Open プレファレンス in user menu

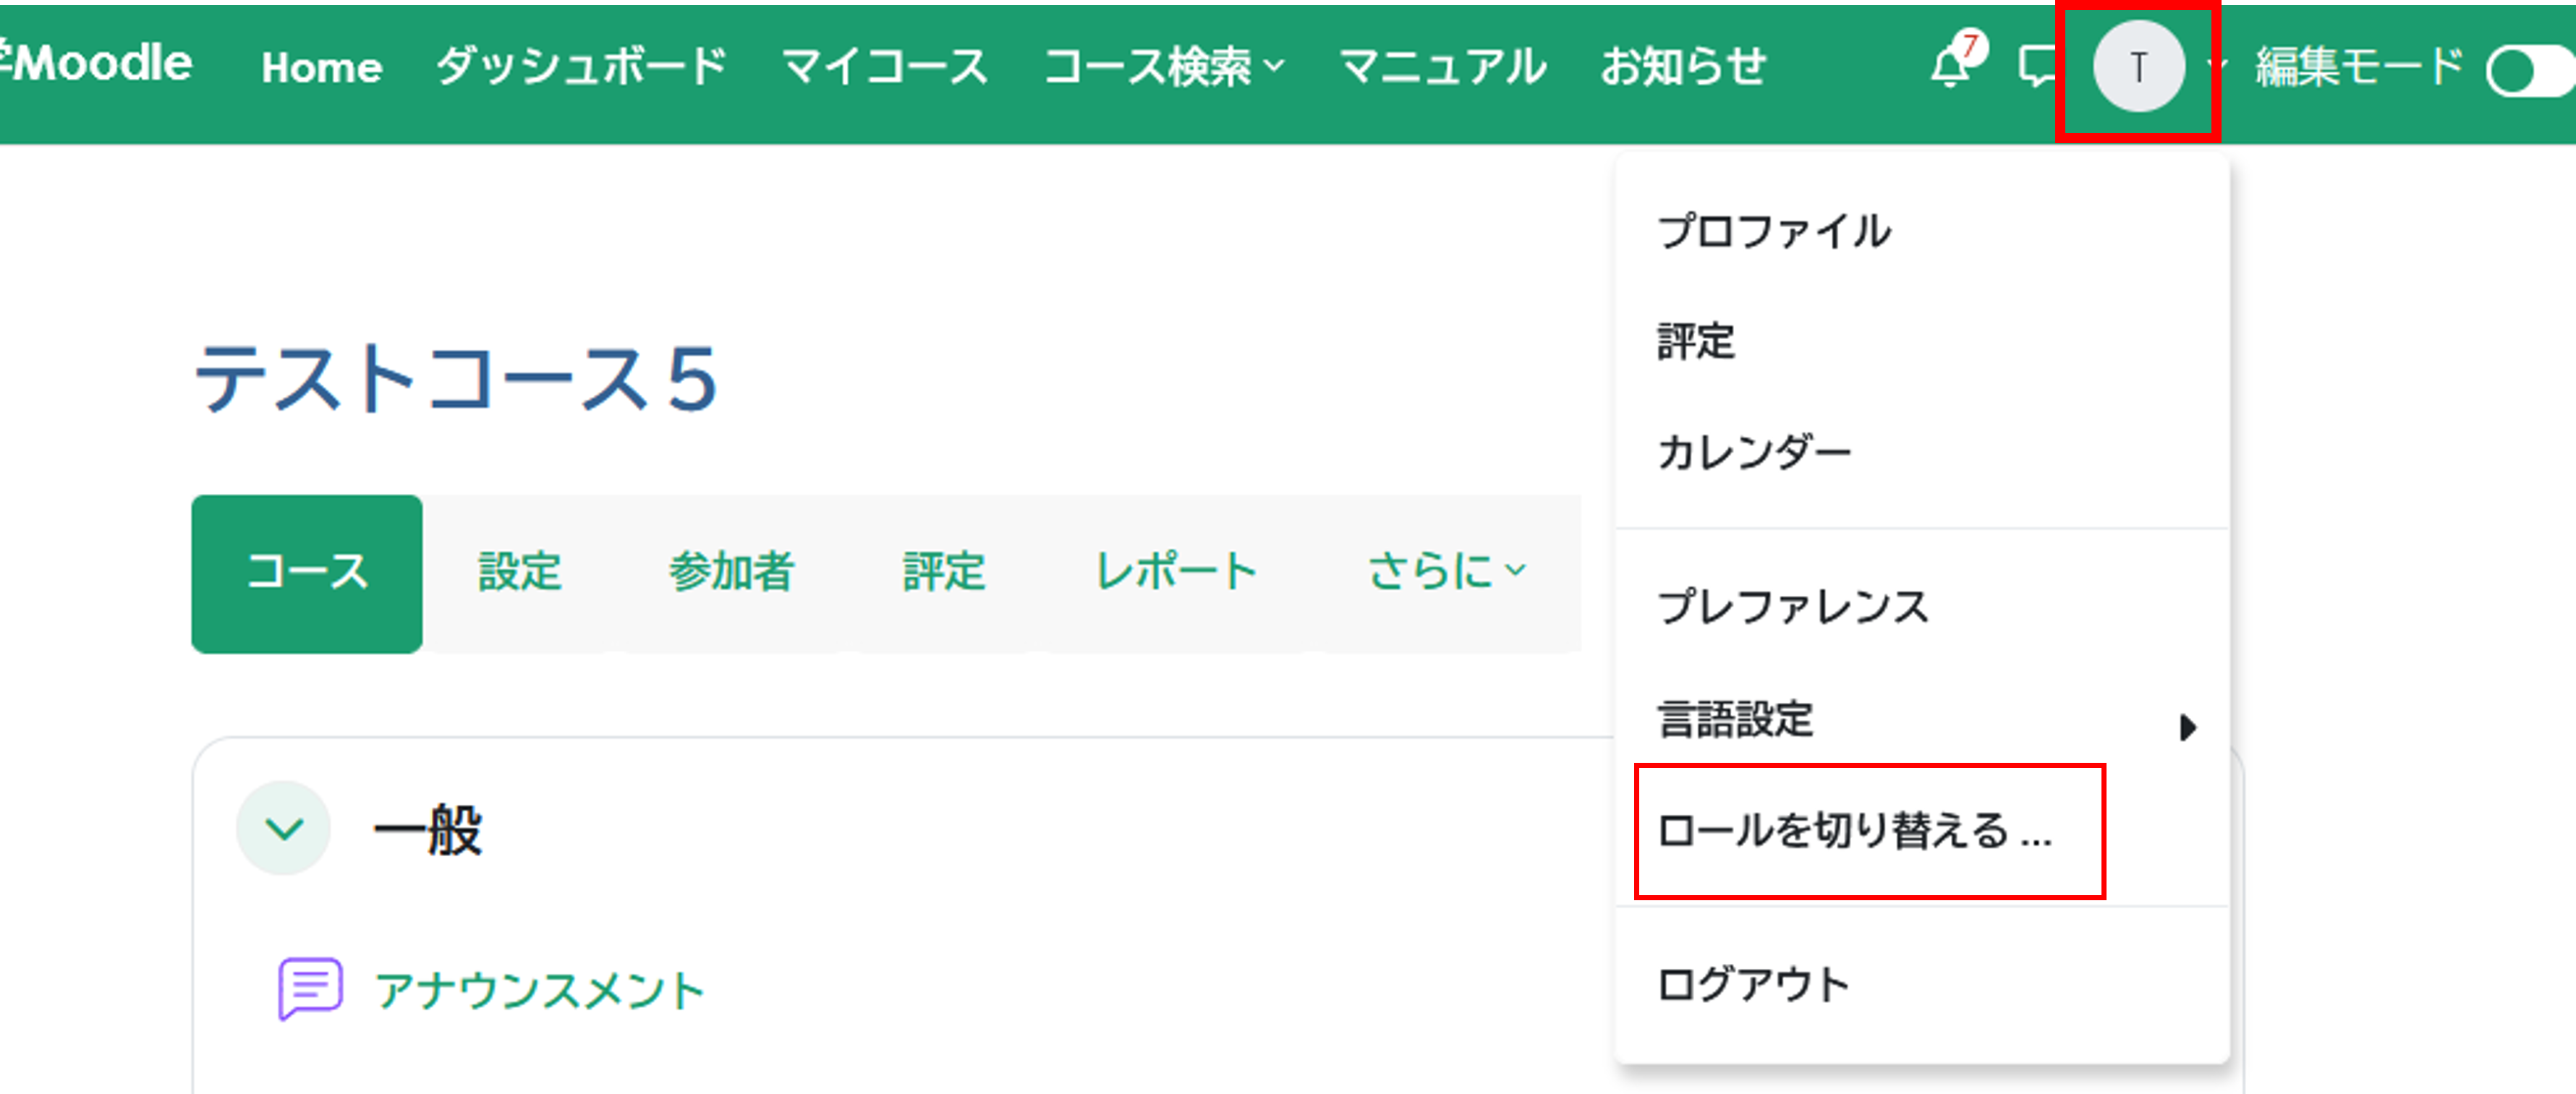click(x=1792, y=606)
